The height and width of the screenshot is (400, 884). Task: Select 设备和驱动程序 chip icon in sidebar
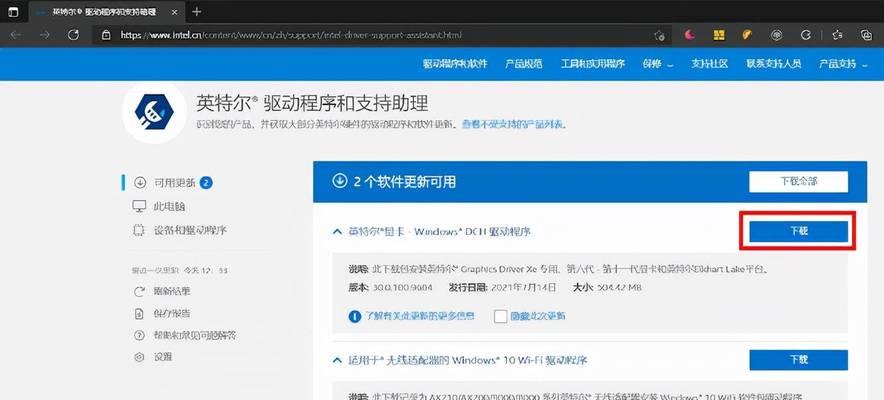(x=139, y=230)
